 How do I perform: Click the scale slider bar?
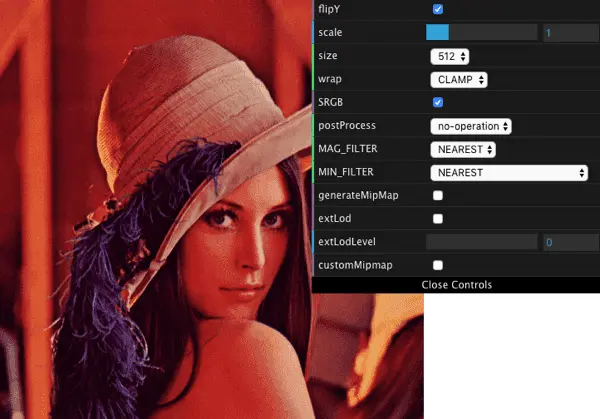482,33
